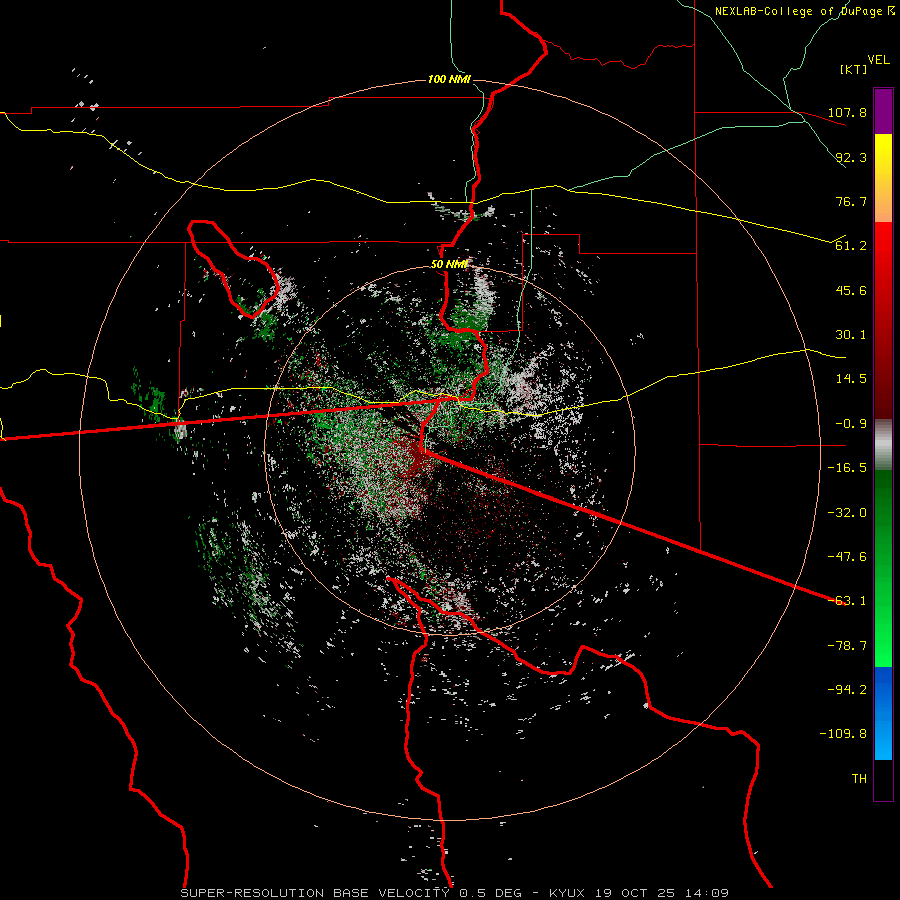Click the 107.8 legend value
900x900 pixels.
pyautogui.click(x=847, y=112)
